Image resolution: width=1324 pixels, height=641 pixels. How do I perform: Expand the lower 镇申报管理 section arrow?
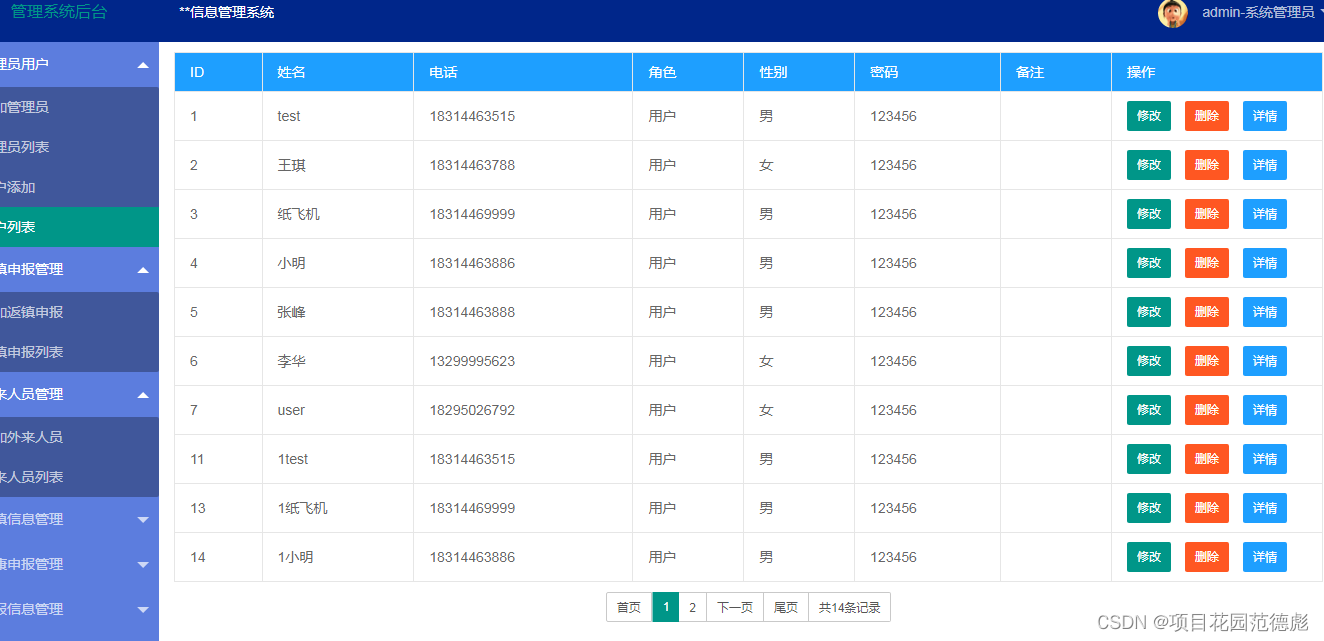pyautogui.click(x=143, y=565)
